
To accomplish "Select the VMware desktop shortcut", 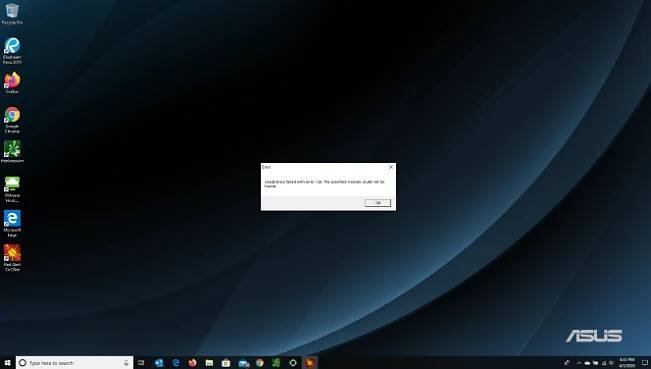I will 12,189.
